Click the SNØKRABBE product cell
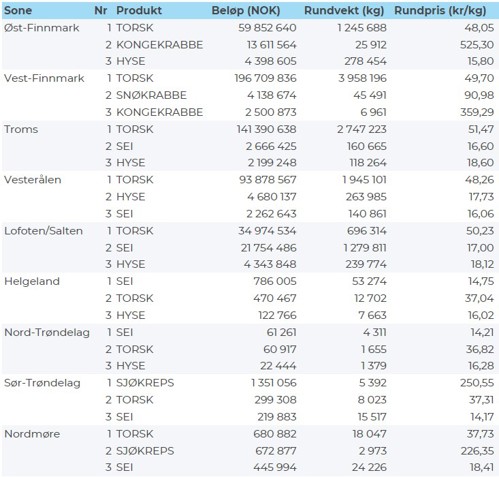Screen dimensions: 499x477 151,95
